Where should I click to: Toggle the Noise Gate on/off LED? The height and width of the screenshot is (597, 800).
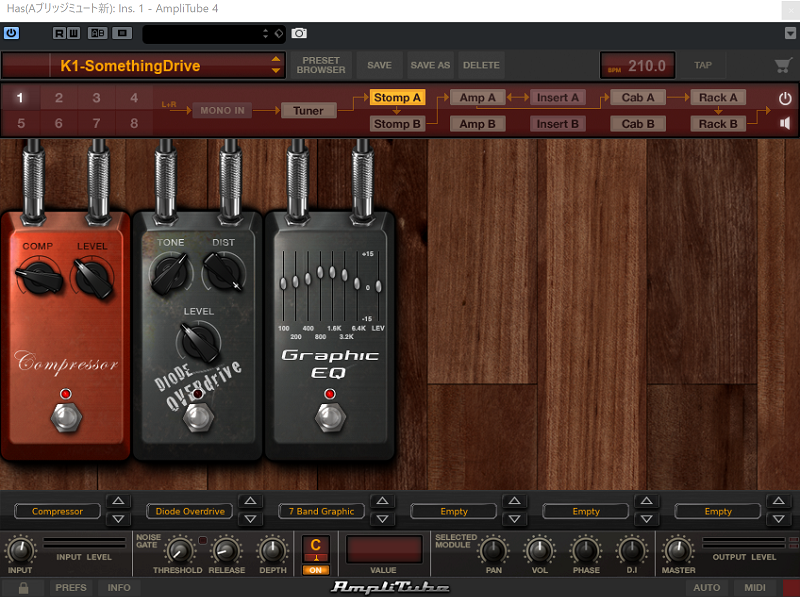pyautogui.click(x=203, y=540)
